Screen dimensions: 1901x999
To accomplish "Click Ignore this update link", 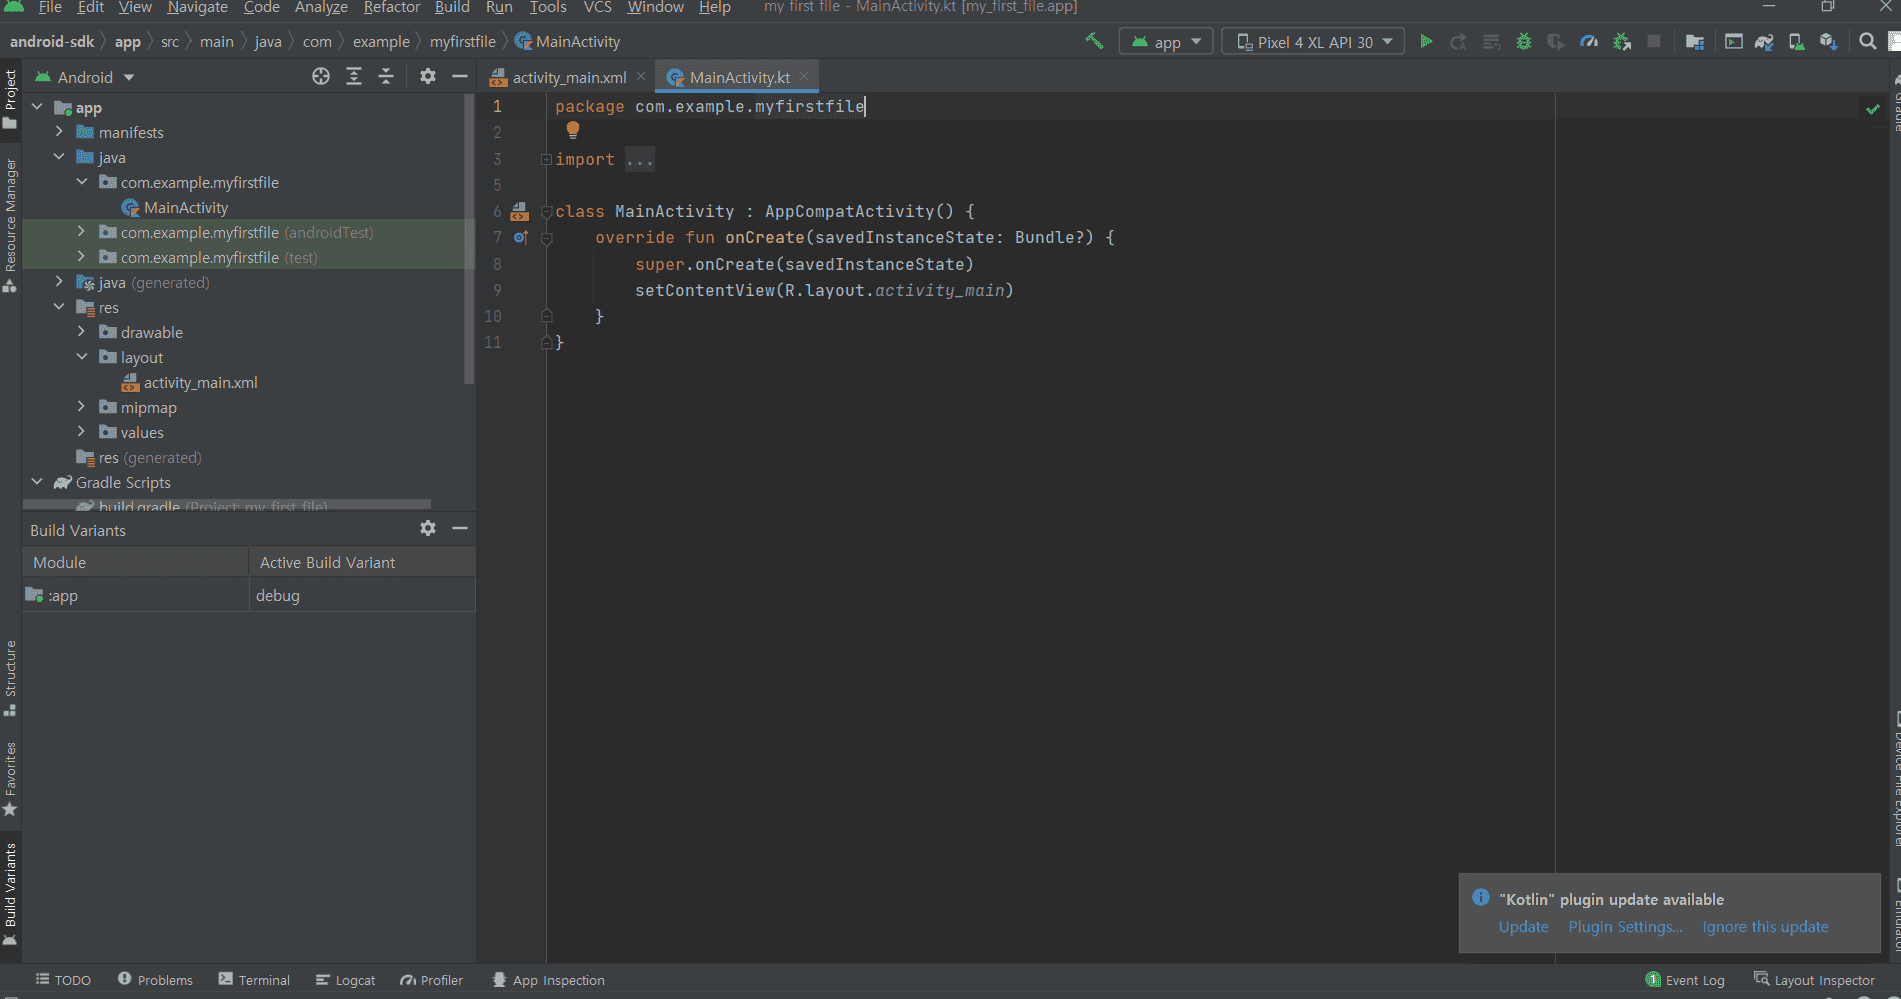I will [1765, 927].
